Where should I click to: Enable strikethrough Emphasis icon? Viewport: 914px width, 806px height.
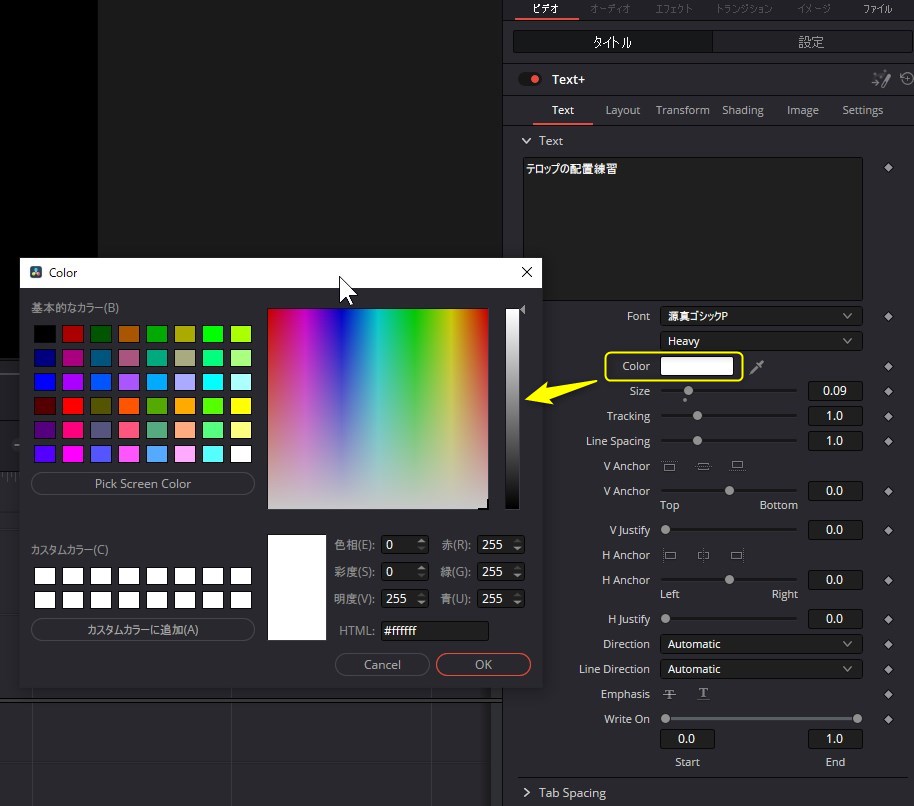tap(669, 694)
